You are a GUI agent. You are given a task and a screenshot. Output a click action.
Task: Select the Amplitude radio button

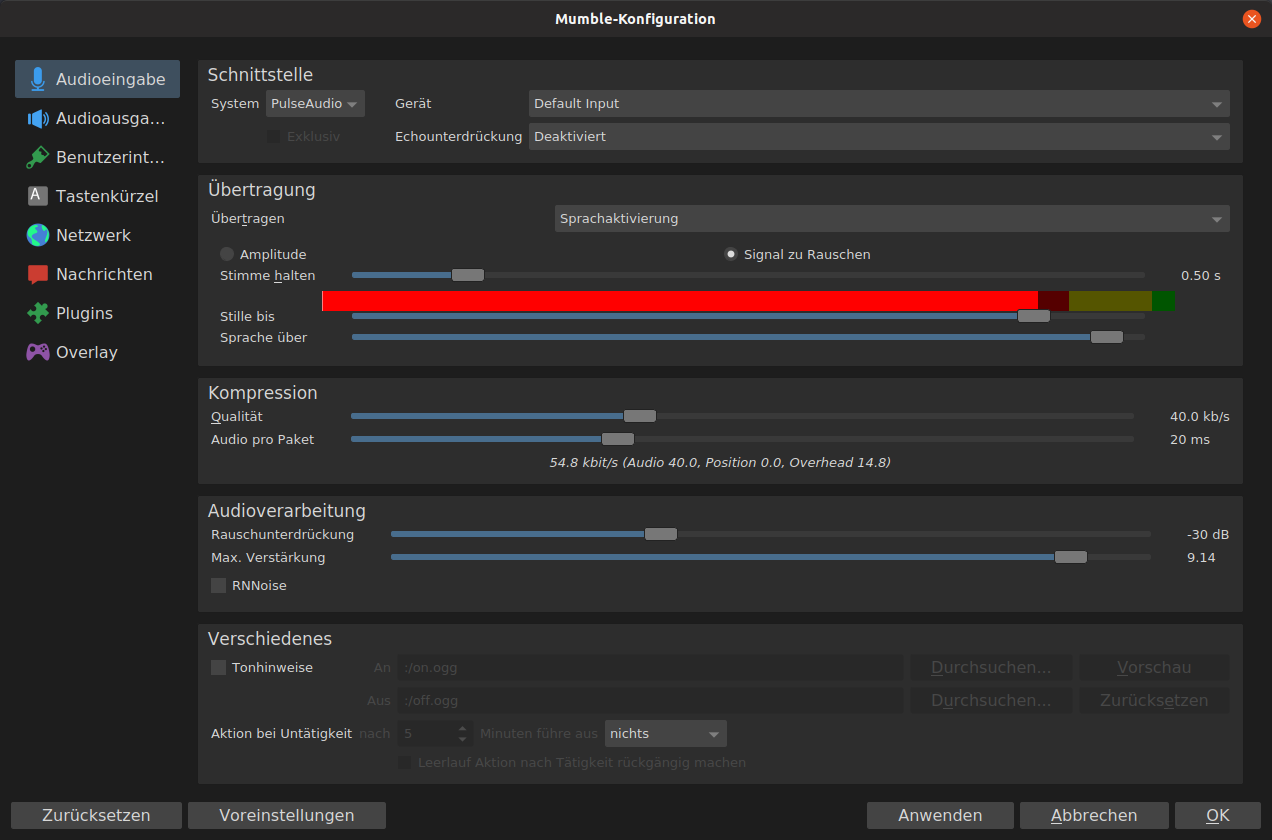(227, 255)
